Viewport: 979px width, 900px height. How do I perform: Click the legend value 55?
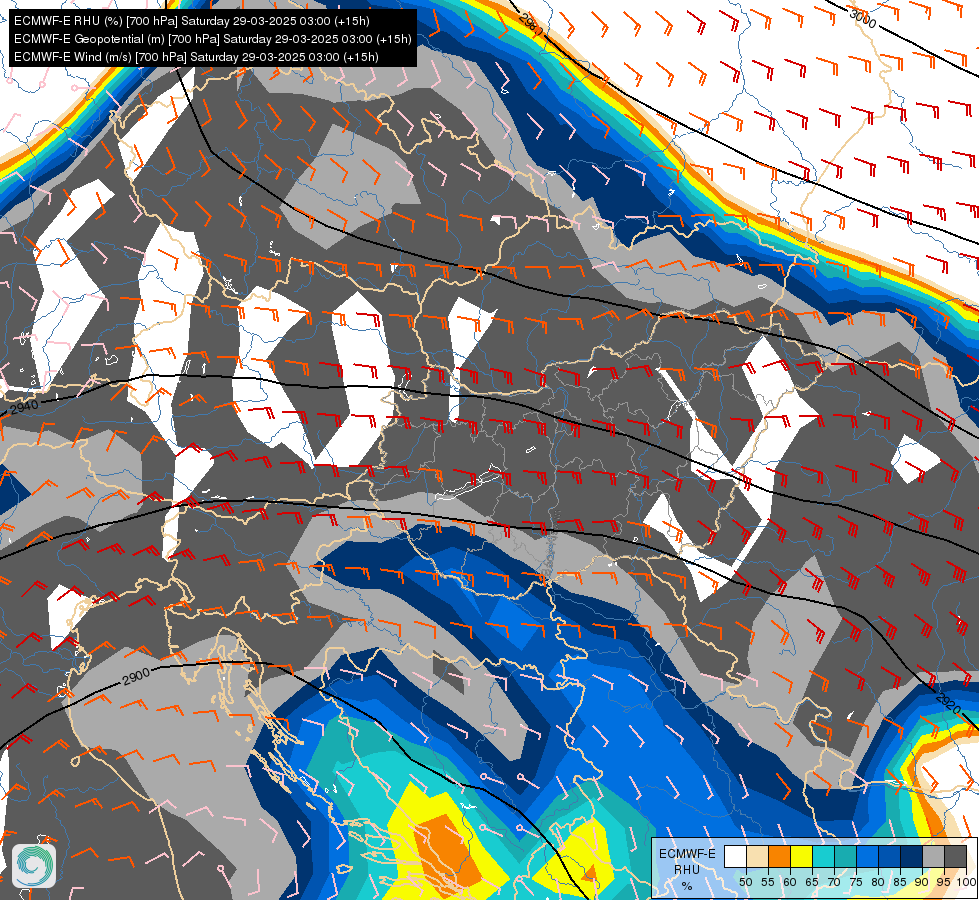pyautogui.click(x=768, y=882)
